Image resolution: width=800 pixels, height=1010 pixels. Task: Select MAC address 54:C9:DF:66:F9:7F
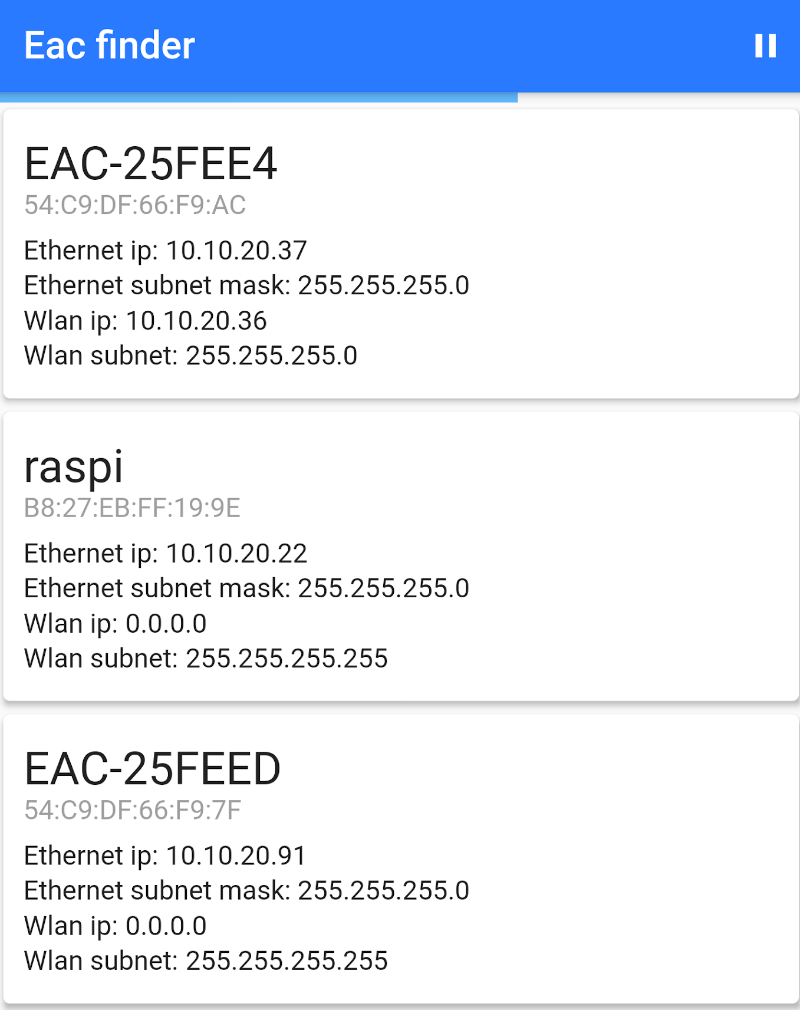pos(133,810)
